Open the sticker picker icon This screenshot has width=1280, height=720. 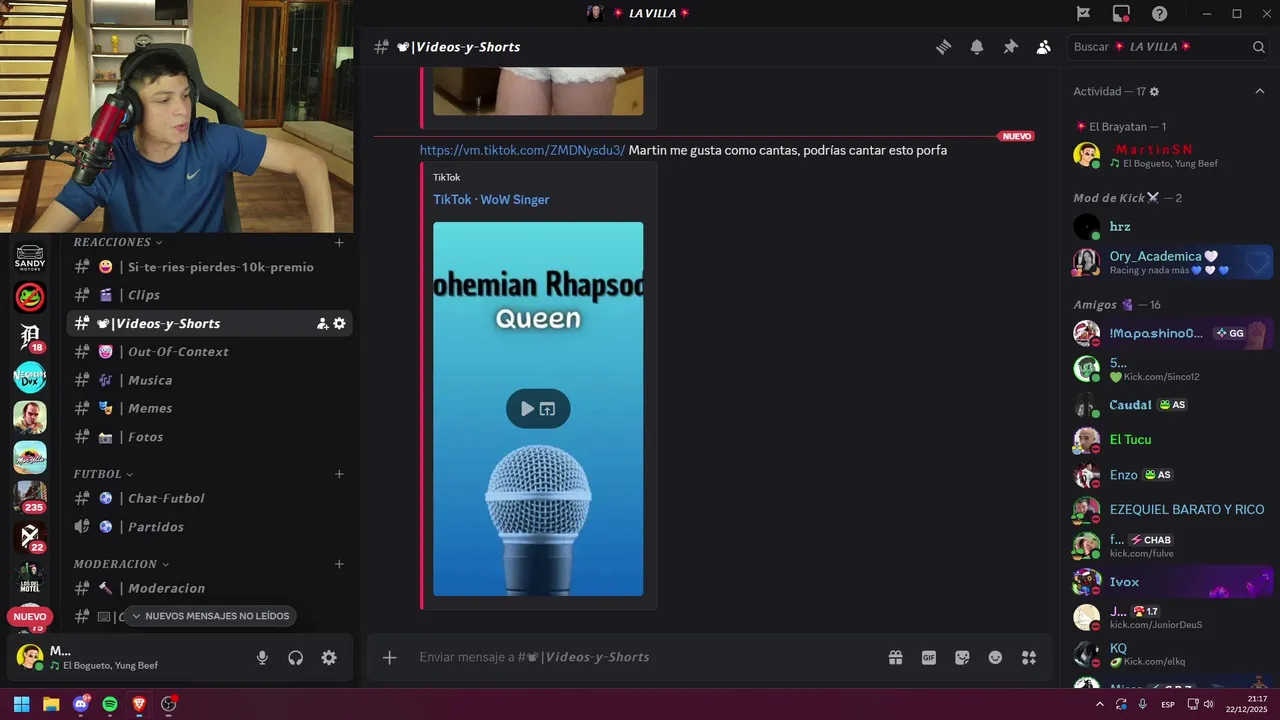[x=962, y=657]
